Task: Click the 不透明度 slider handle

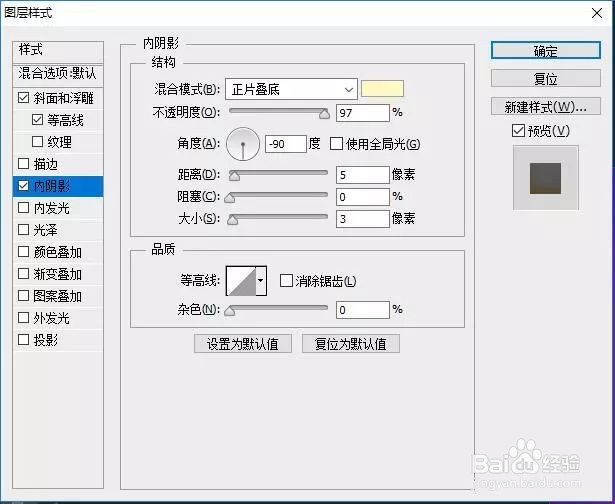Action: click(324, 114)
